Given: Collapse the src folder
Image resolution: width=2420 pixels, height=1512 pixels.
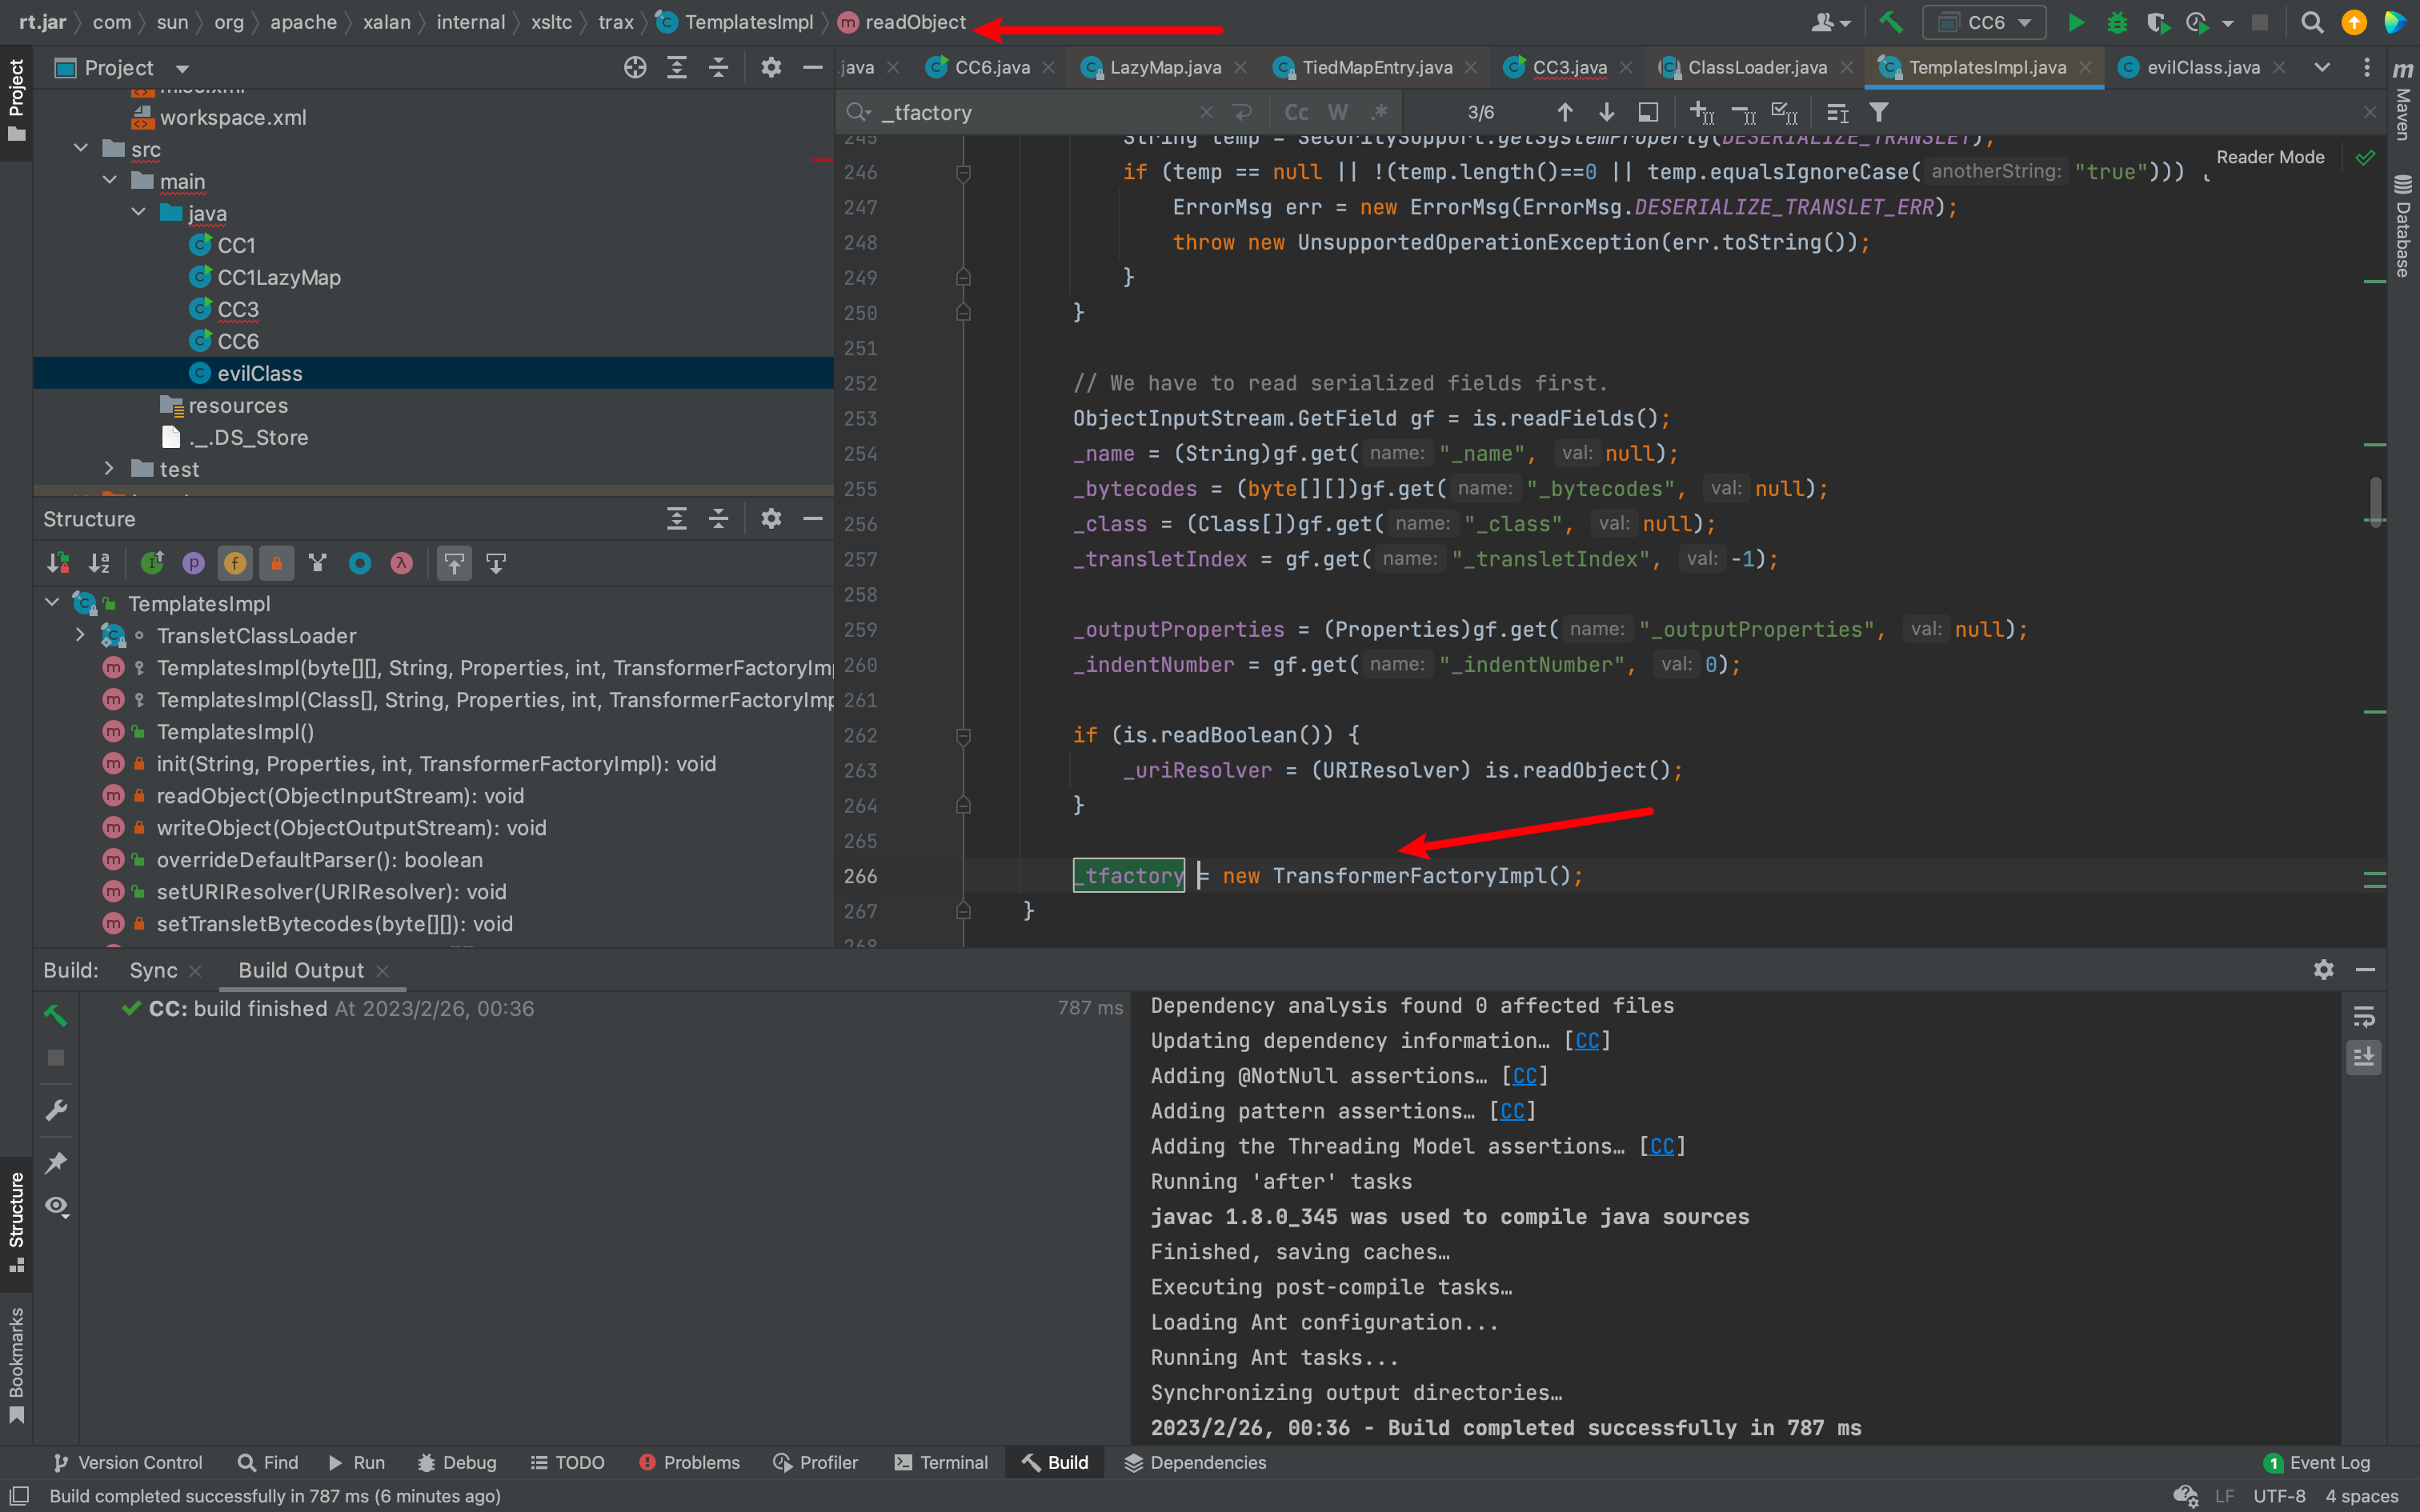Looking at the screenshot, I should coord(81,149).
